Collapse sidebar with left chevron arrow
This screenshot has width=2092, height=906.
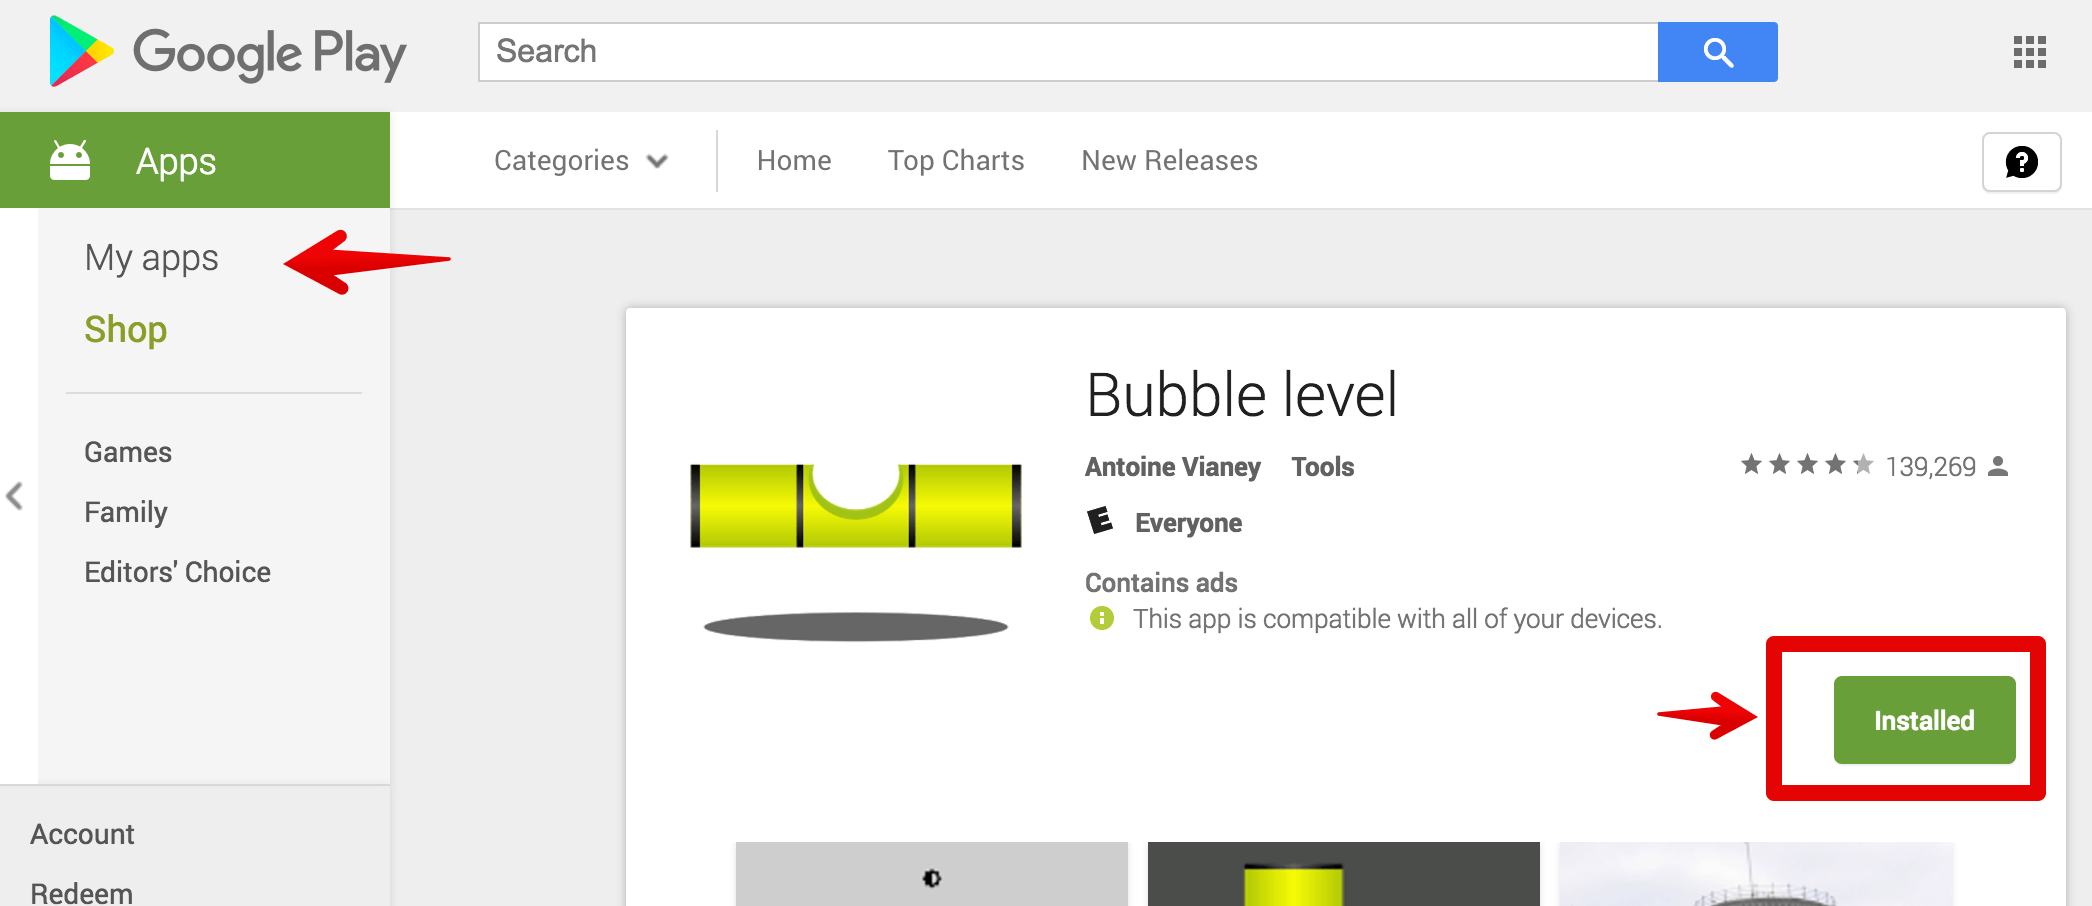point(15,496)
